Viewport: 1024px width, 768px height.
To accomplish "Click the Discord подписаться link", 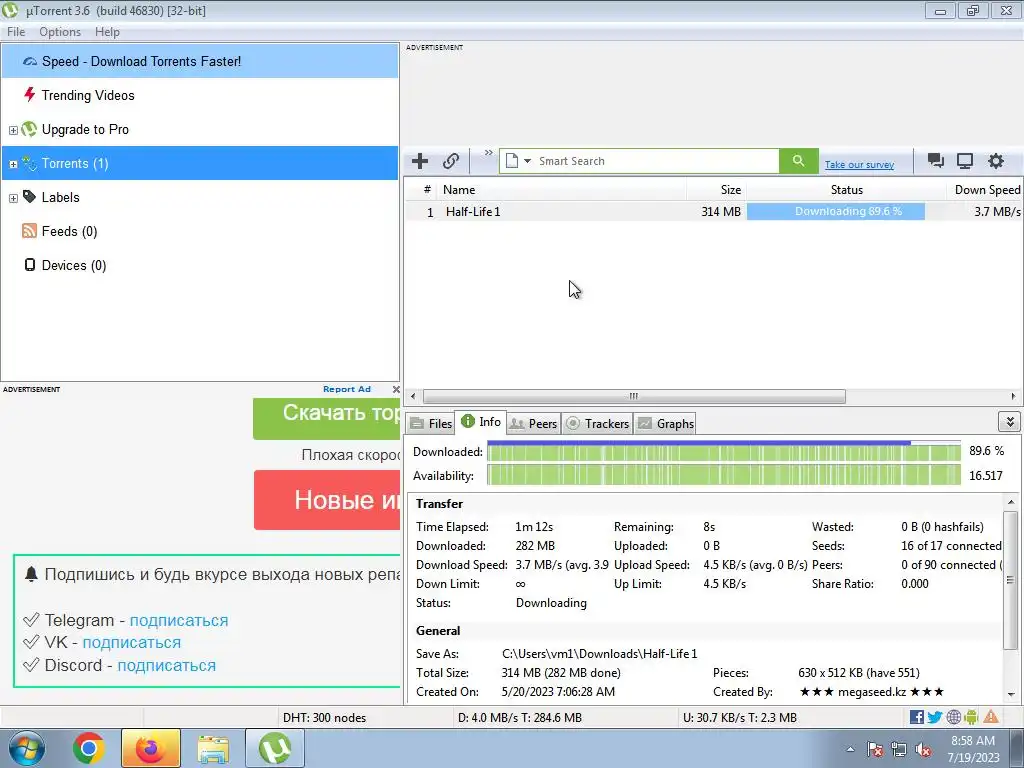I will pyautogui.click(x=167, y=665).
